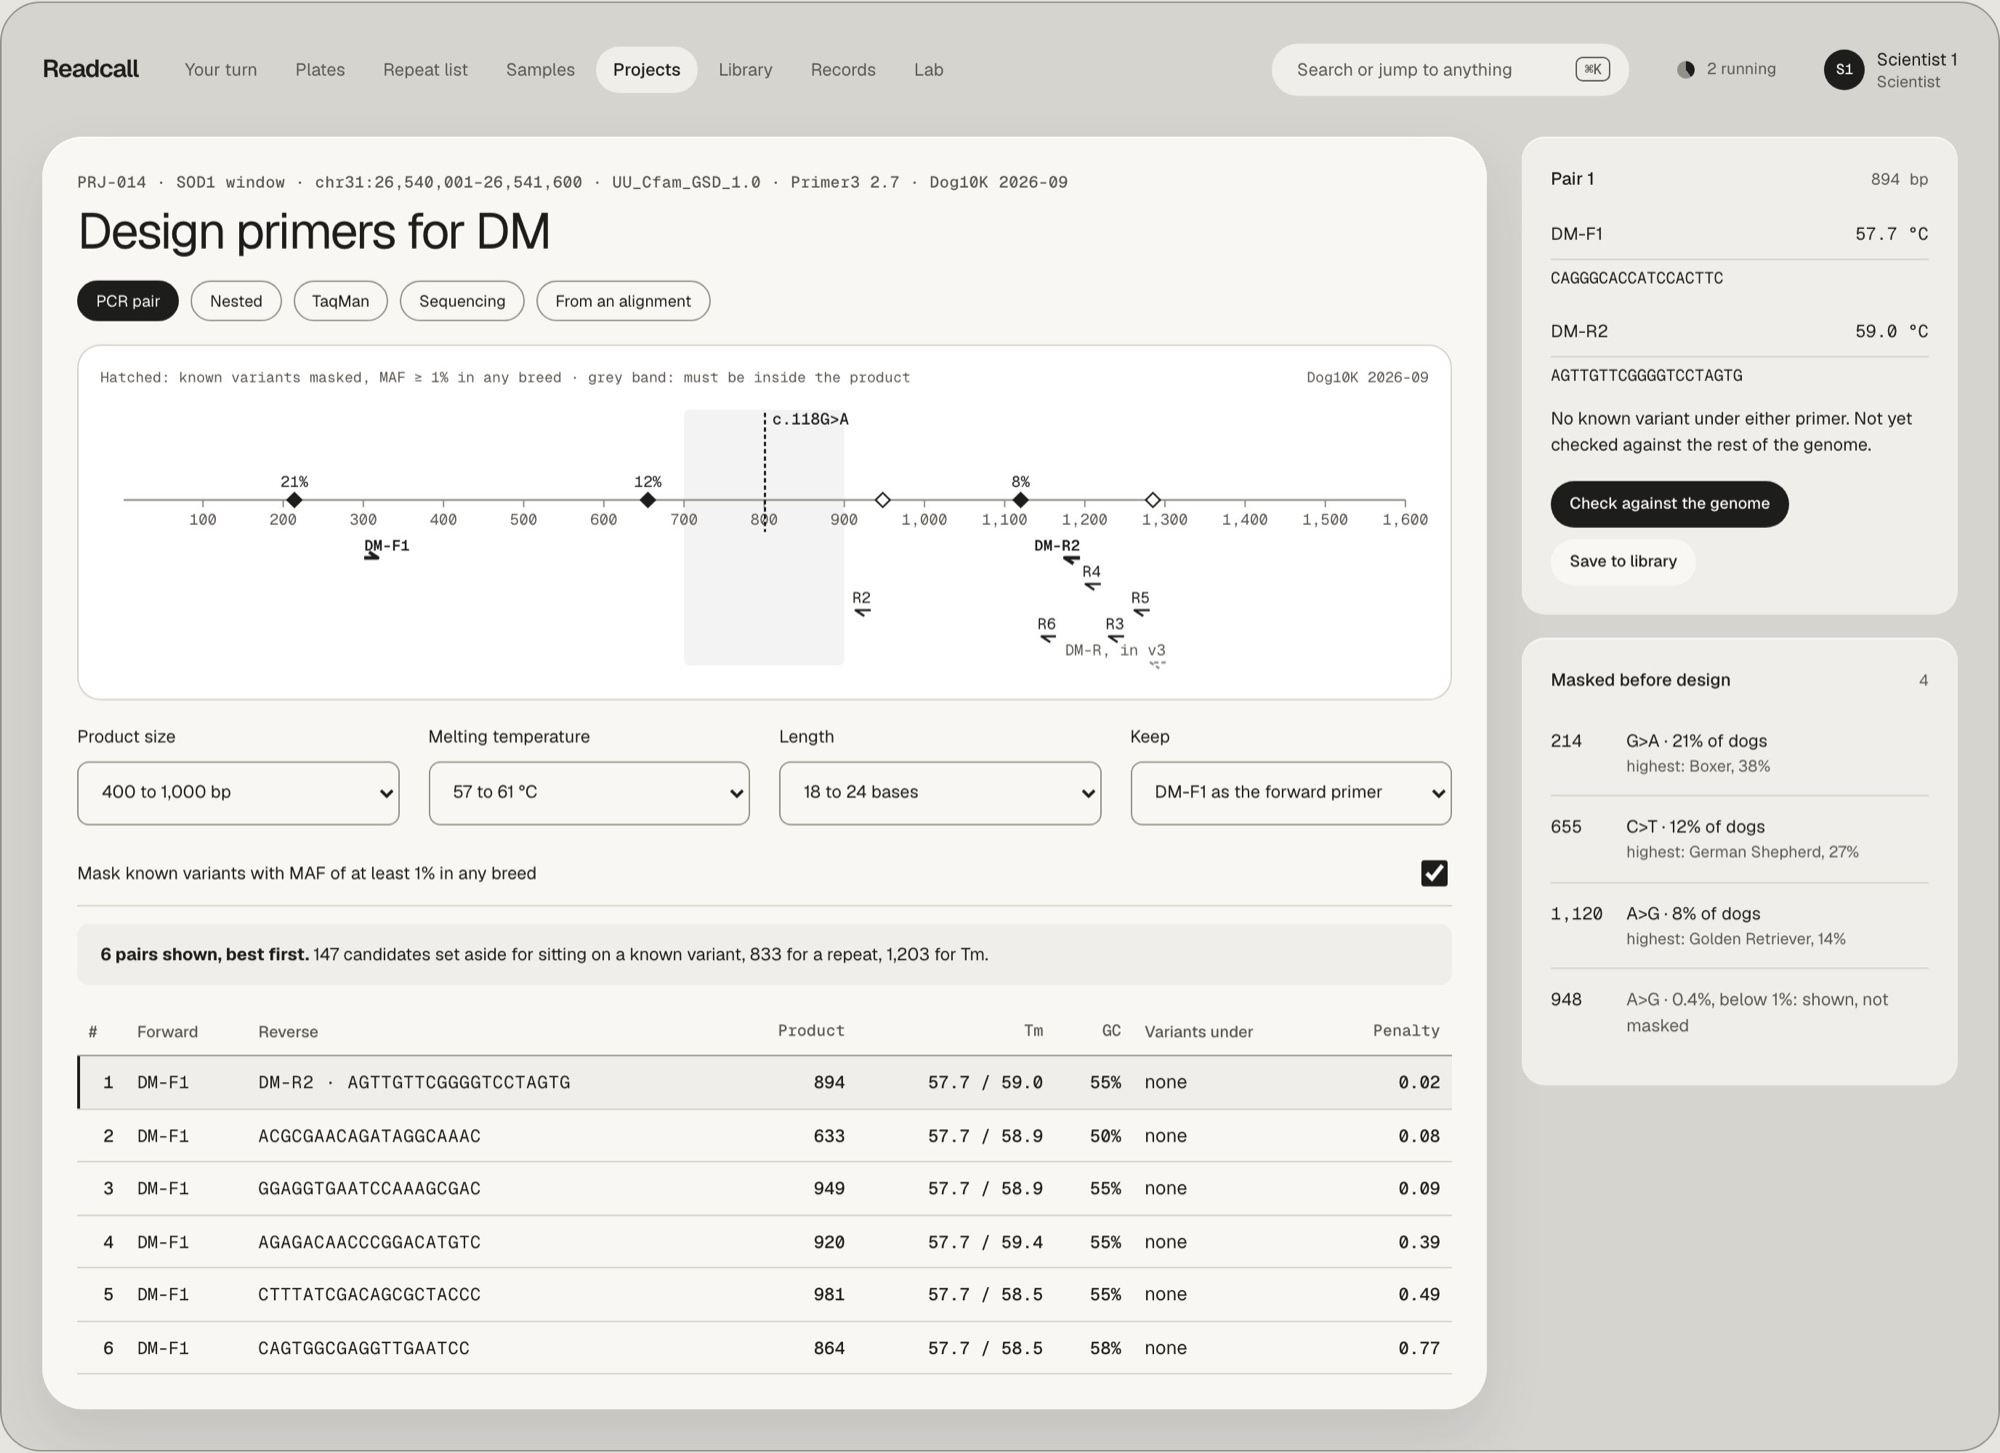Image resolution: width=2000 pixels, height=1453 pixels.
Task: Click Check against the genome button
Action: coord(1669,504)
